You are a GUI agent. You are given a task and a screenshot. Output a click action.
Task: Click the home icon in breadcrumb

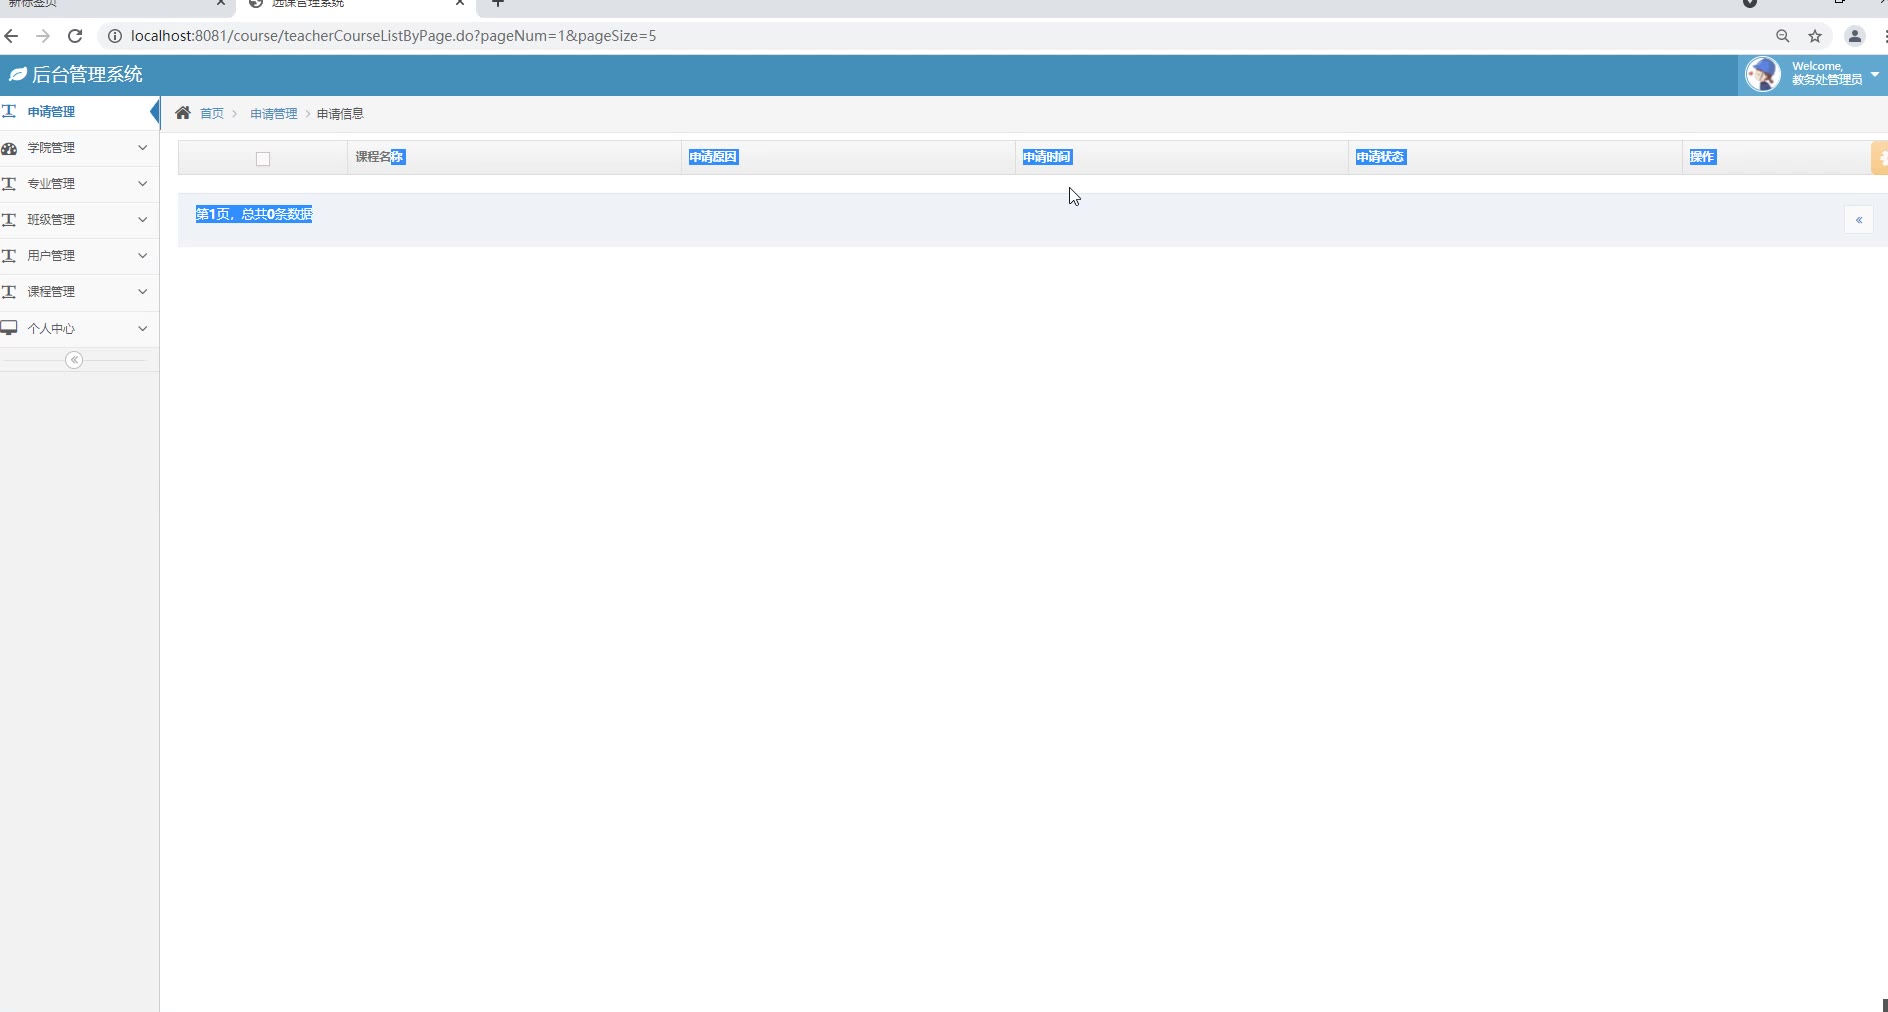183,113
